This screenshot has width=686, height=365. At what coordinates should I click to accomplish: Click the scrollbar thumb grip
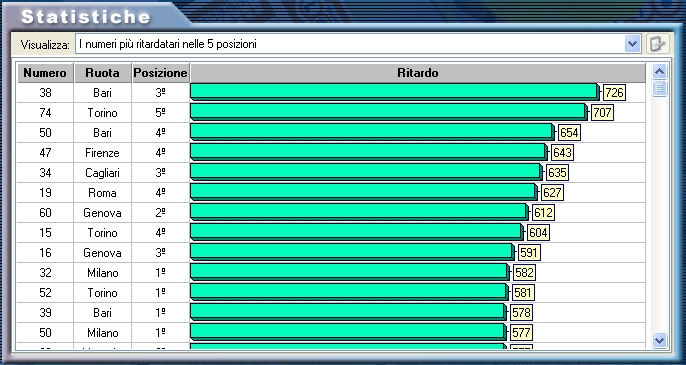coord(659,88)
